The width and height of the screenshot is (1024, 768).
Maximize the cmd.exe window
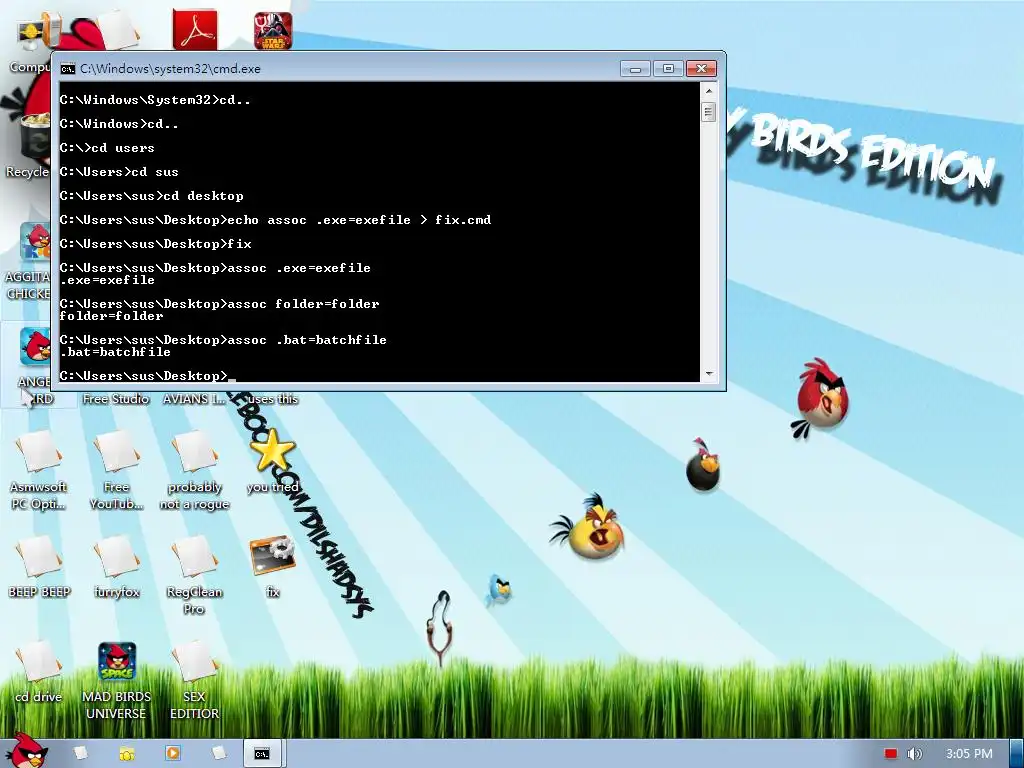coord(668,69)
